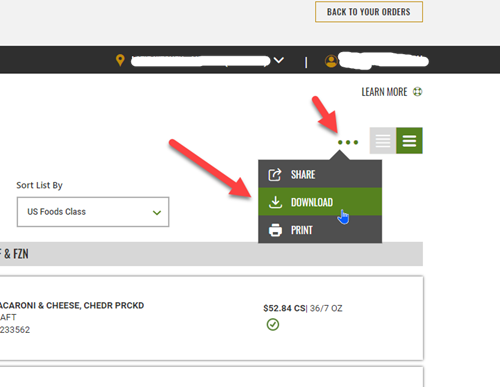Image resolution: width=500 pixels, height=387 pixels.
Task: Click the $52.84 CS price text
Action: (x=284, y=308)
